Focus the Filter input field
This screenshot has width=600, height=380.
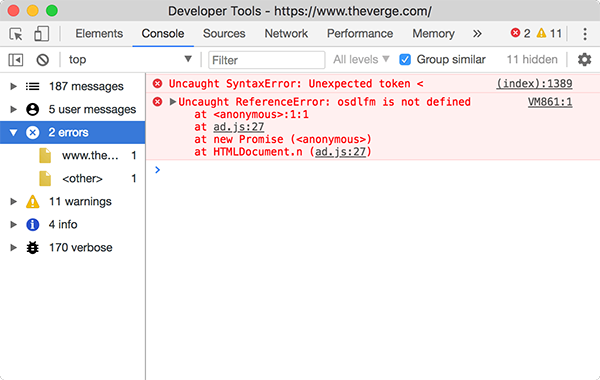click(267, 60)
